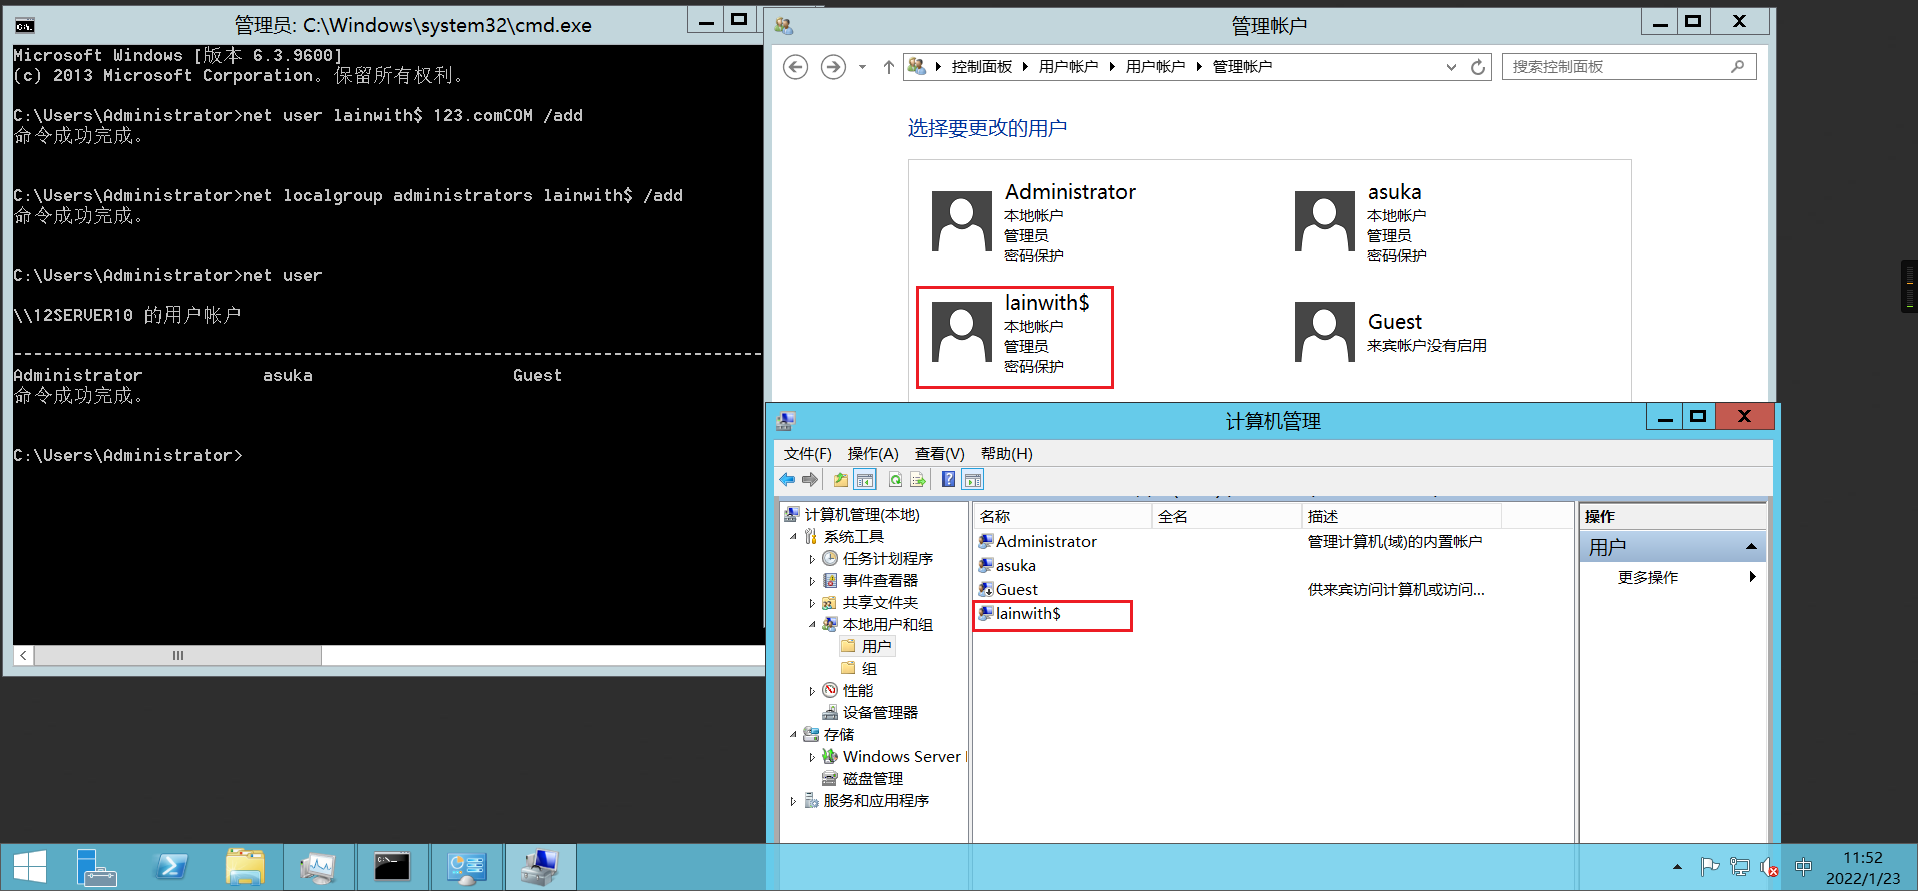Image resolution: width=1918 pixels, height=891 pixels.
Task: Open recent locations dropdown beside forward arrow
Action: tap(862, 67)
